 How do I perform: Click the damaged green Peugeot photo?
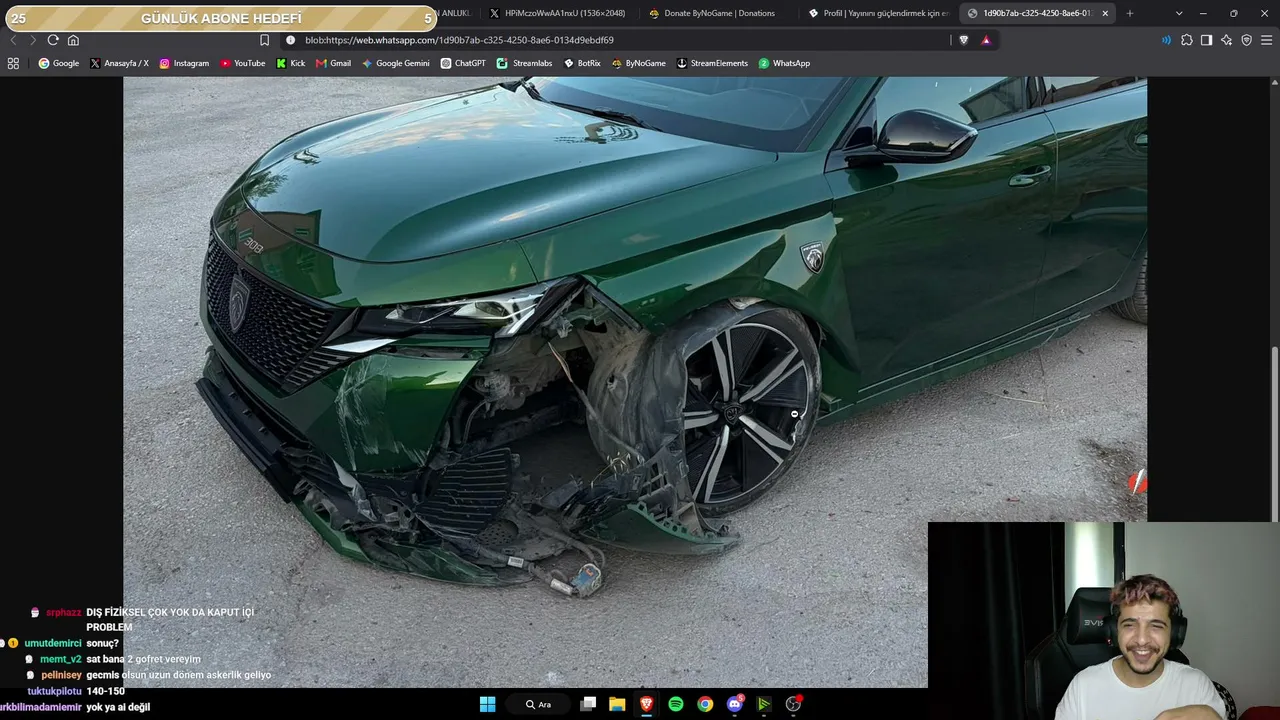tap(635, 382)
